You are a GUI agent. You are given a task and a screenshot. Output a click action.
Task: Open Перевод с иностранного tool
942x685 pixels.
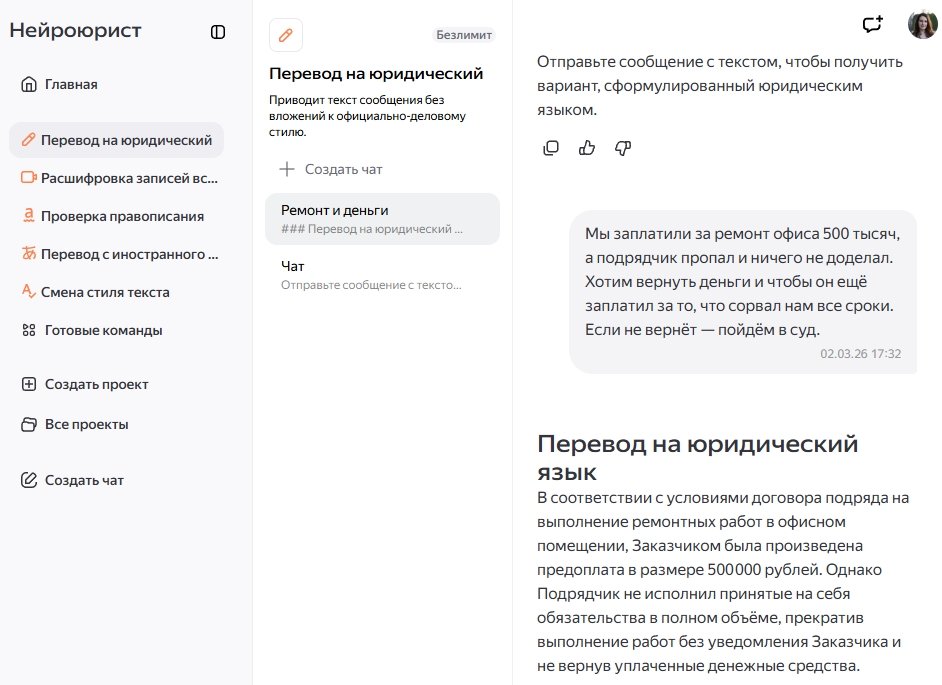tap(118, 254)
